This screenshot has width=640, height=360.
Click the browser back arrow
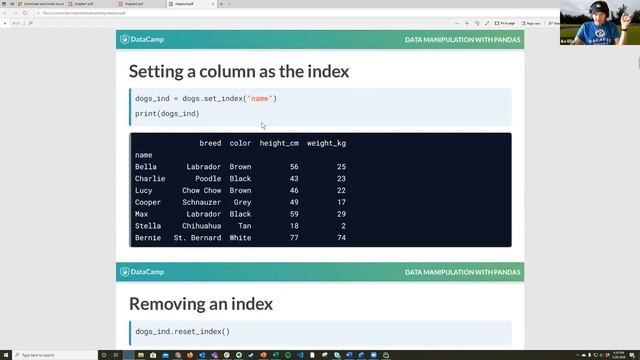tap(5, 13)
